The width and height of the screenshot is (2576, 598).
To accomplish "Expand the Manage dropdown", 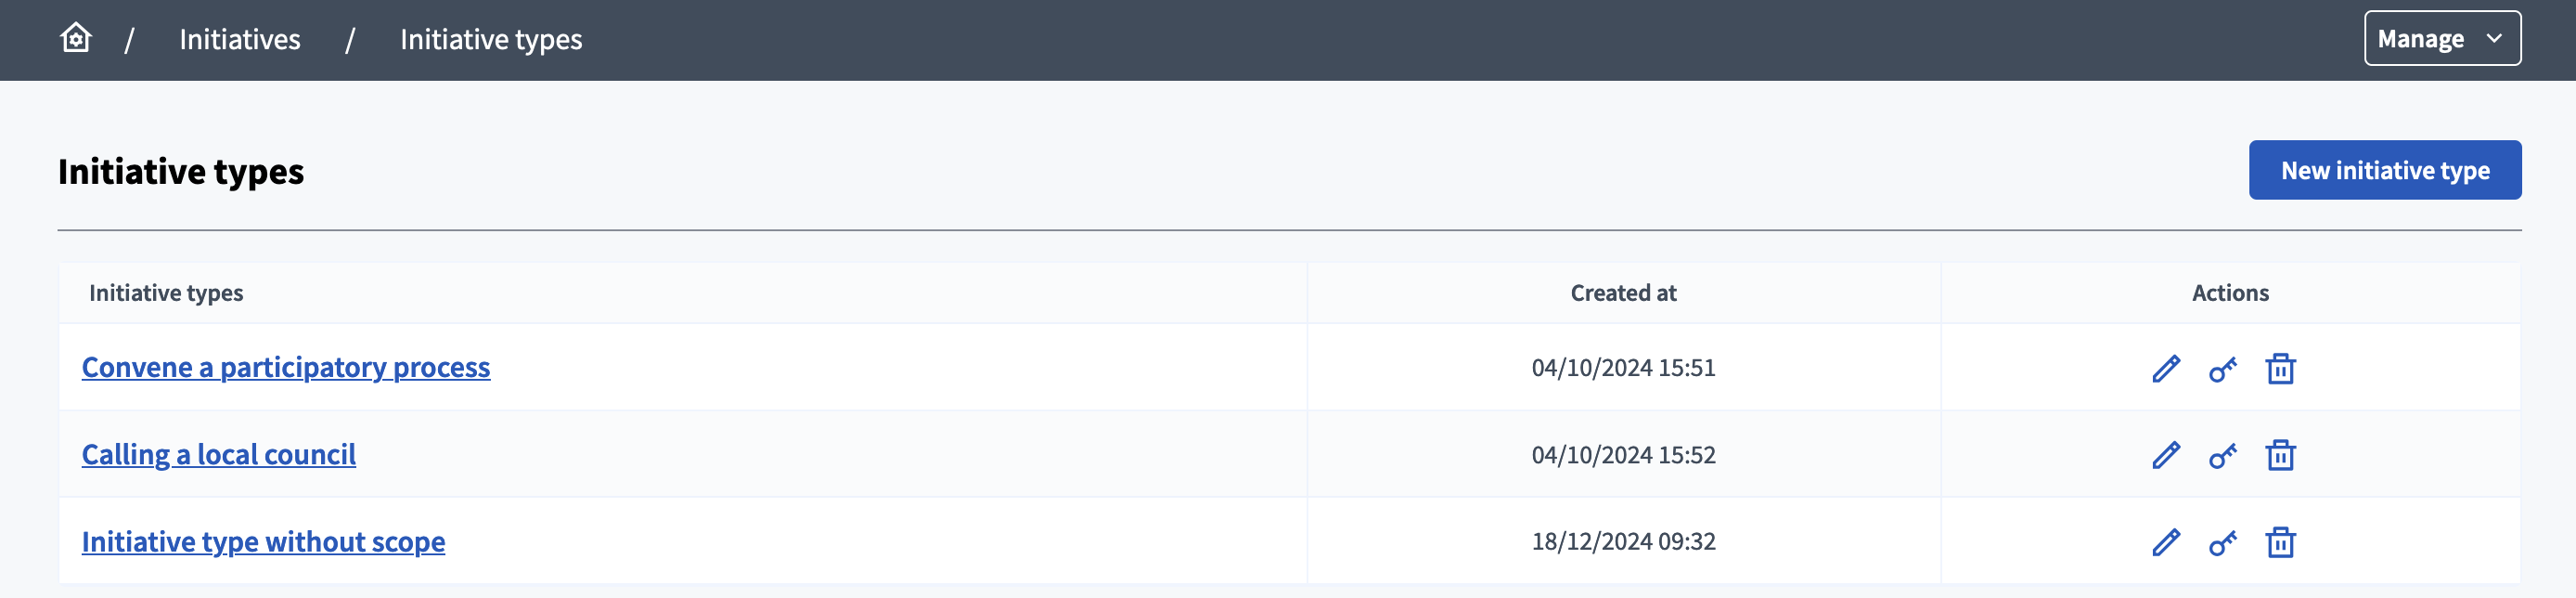I will click(x=2441, y=39).
